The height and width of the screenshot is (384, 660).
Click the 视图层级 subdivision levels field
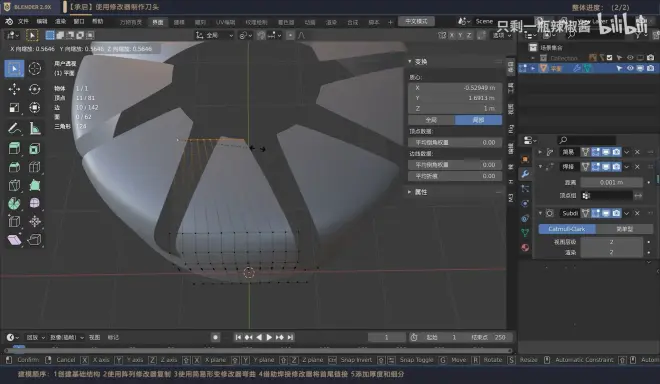coord(611,242)
